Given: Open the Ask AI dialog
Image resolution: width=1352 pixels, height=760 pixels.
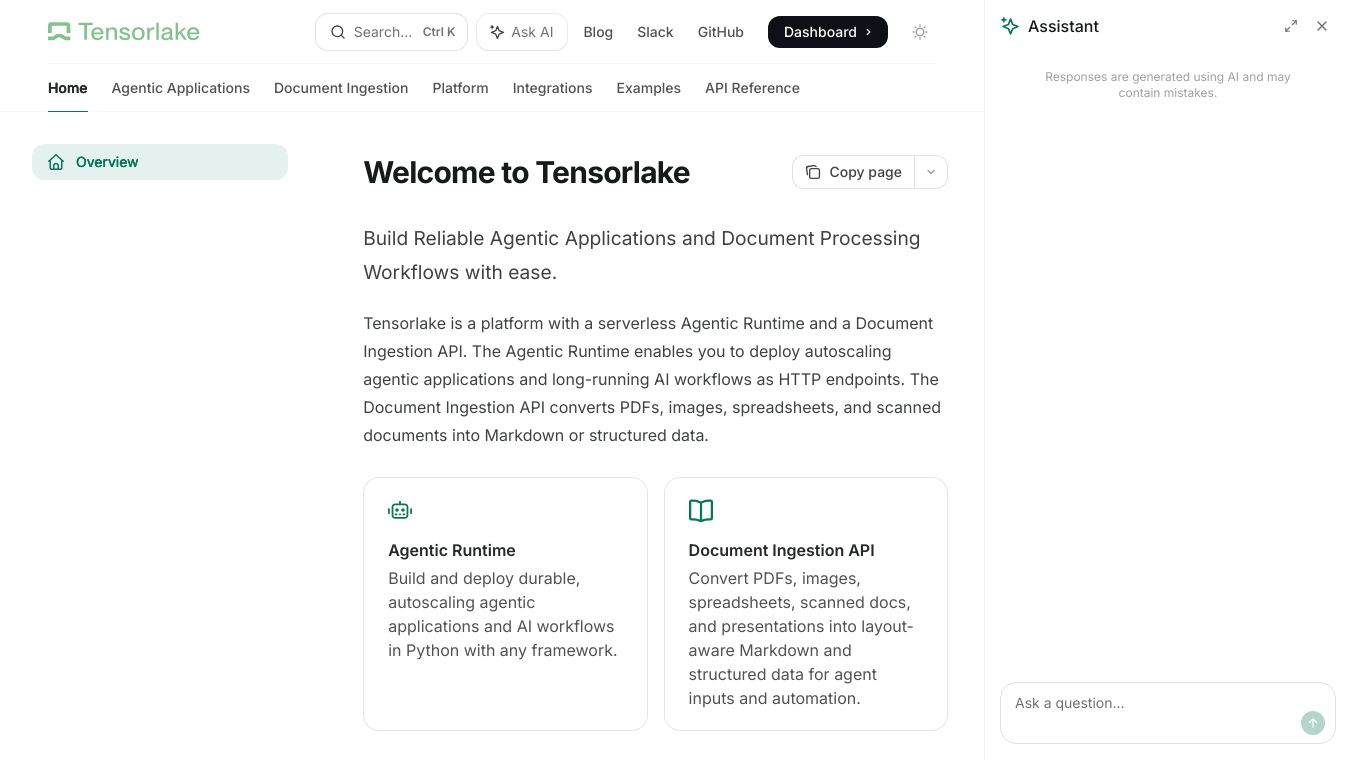Looking at the screenshot, I should (x=522, y=32).
